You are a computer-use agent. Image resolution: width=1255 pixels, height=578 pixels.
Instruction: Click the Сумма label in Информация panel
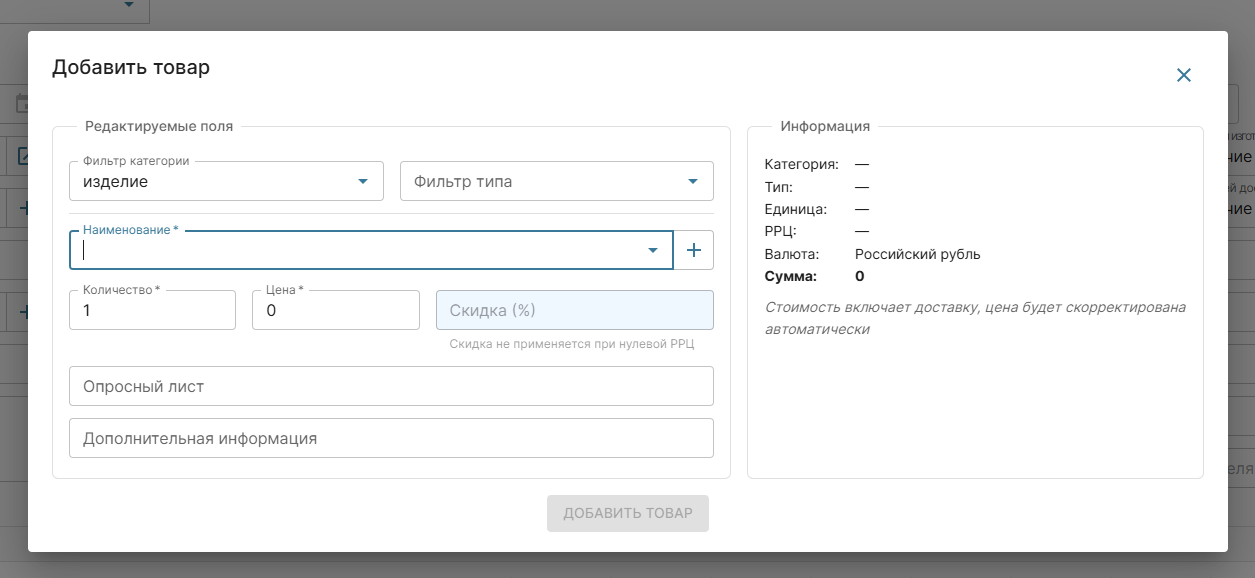coord(790,276)
